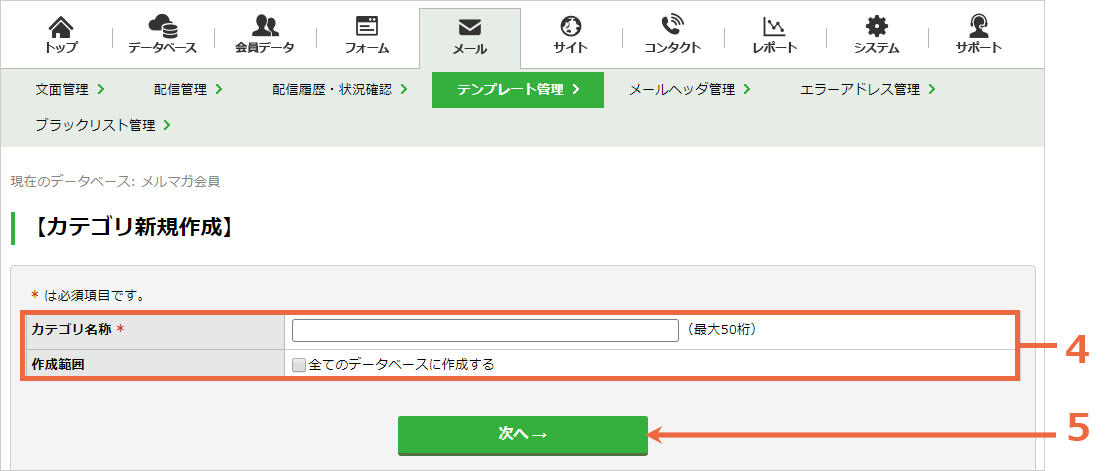
Task: Open 配信履歴・状況確認 submenu
Action: pyautogui.click(x=340, y=90)
